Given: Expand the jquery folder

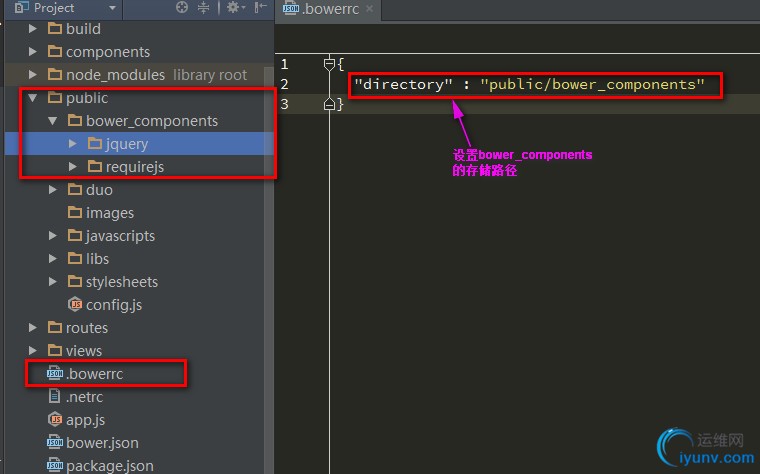Looking at the screenshot, I should [73, 143].
